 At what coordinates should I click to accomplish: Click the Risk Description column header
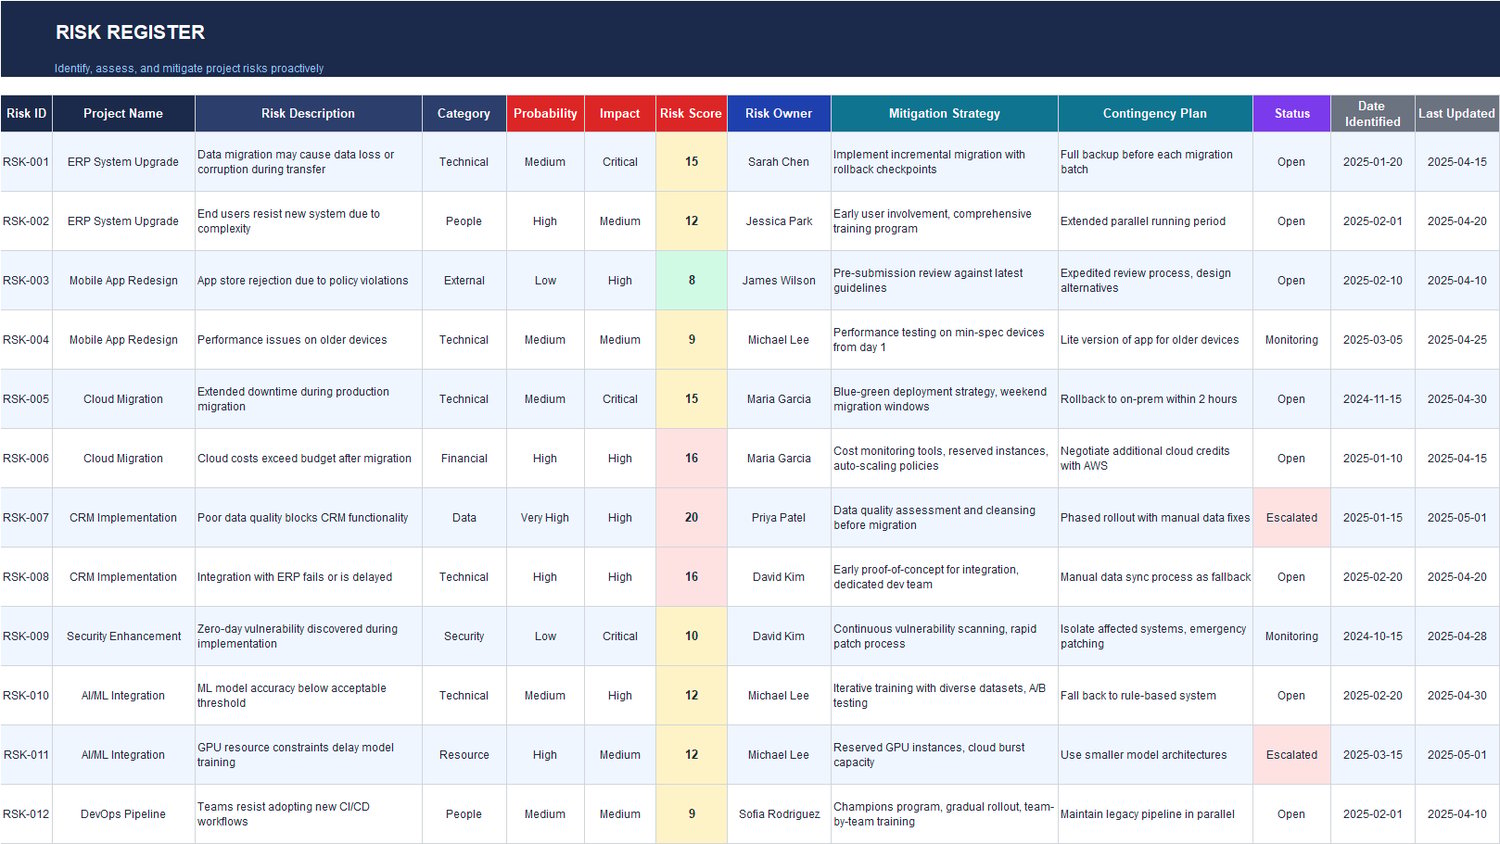coord(308,113)
